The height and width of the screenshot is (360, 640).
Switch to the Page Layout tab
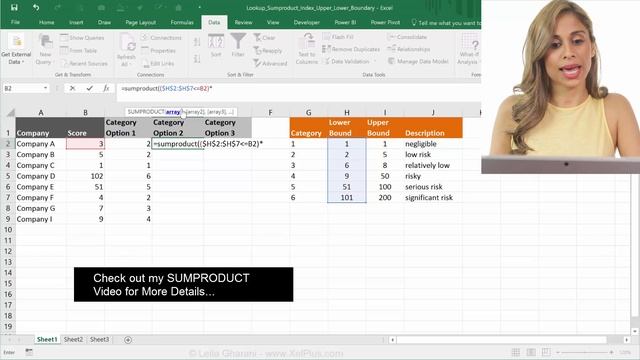click(x=141, y=22)
